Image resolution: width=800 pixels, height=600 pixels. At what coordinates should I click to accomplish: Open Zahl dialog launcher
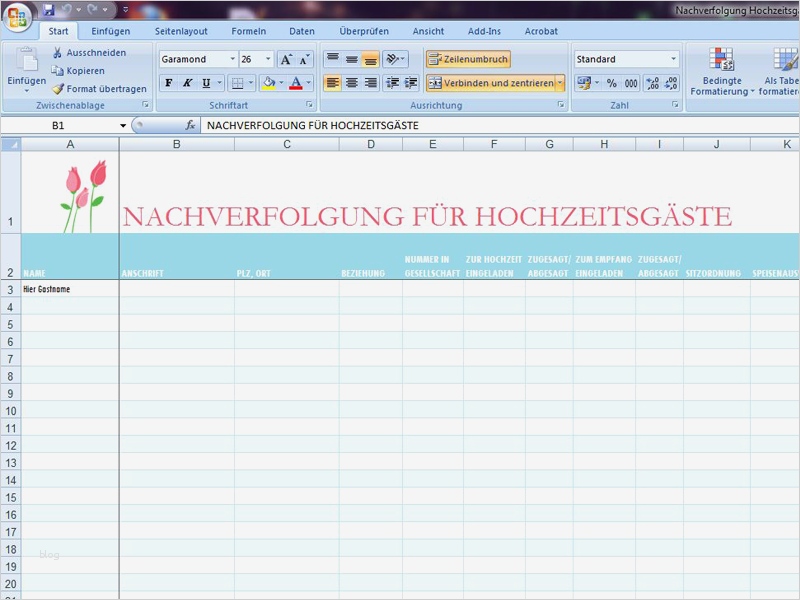pos(676,105)
